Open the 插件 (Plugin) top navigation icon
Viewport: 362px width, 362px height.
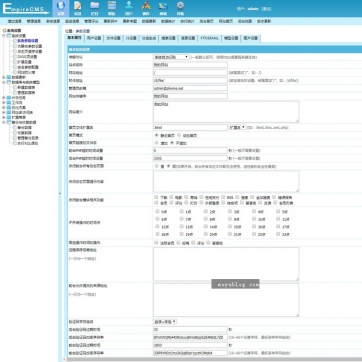(x=146, y=8)
